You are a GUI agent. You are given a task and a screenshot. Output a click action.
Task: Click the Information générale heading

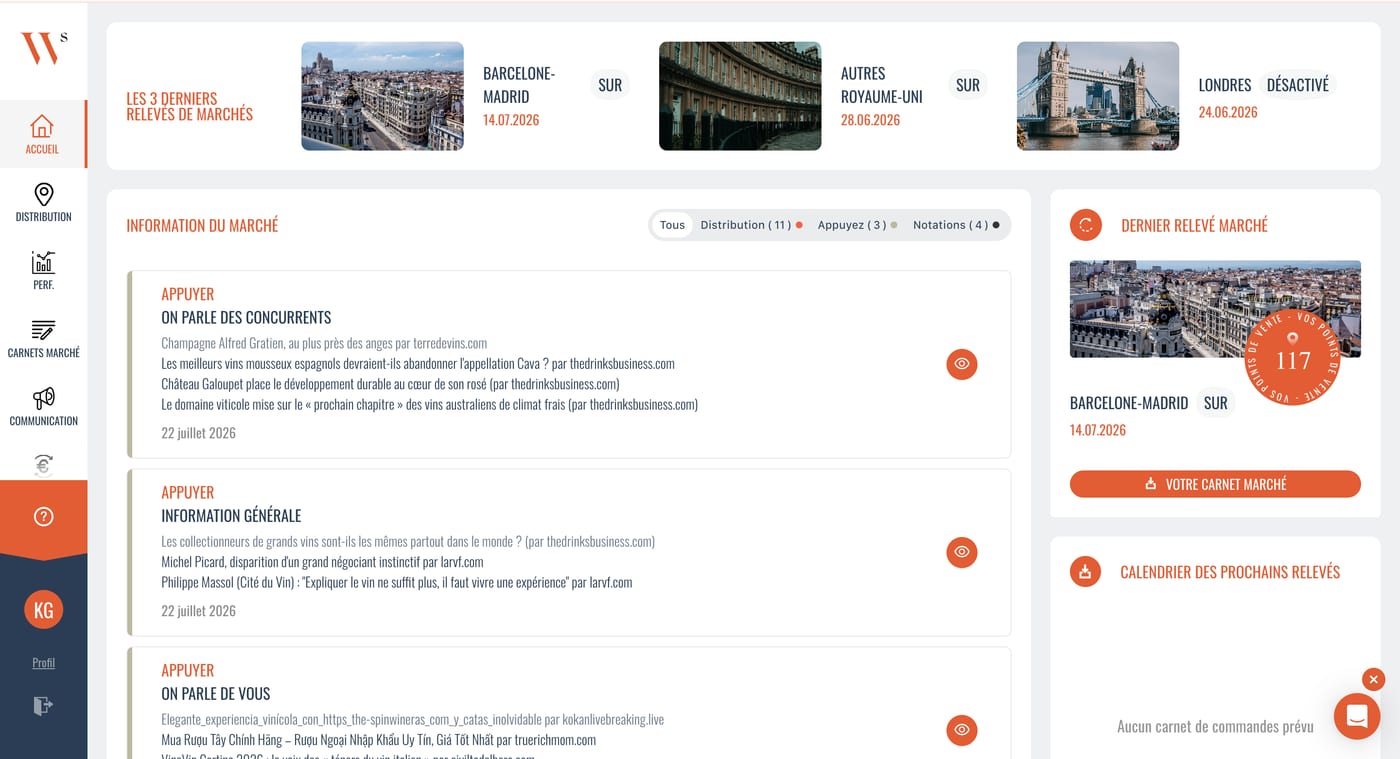[x=231, y=516]
